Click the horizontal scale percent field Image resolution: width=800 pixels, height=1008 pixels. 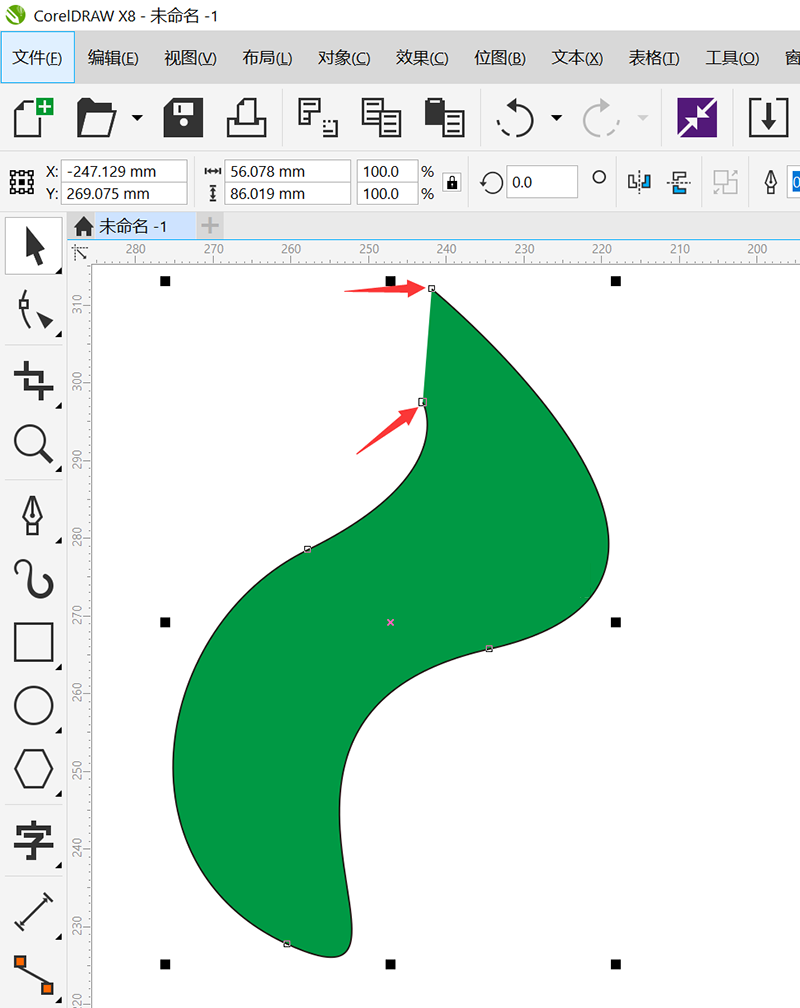click(387, 171)
